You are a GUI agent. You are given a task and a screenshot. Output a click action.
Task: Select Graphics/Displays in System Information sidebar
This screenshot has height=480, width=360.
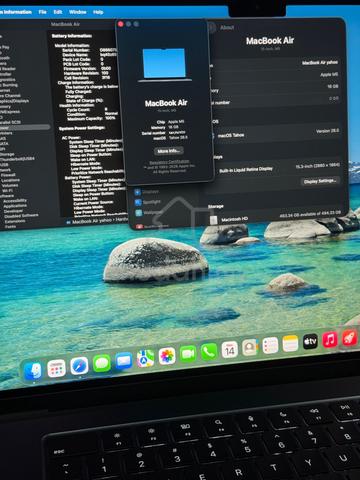point(14,101)
